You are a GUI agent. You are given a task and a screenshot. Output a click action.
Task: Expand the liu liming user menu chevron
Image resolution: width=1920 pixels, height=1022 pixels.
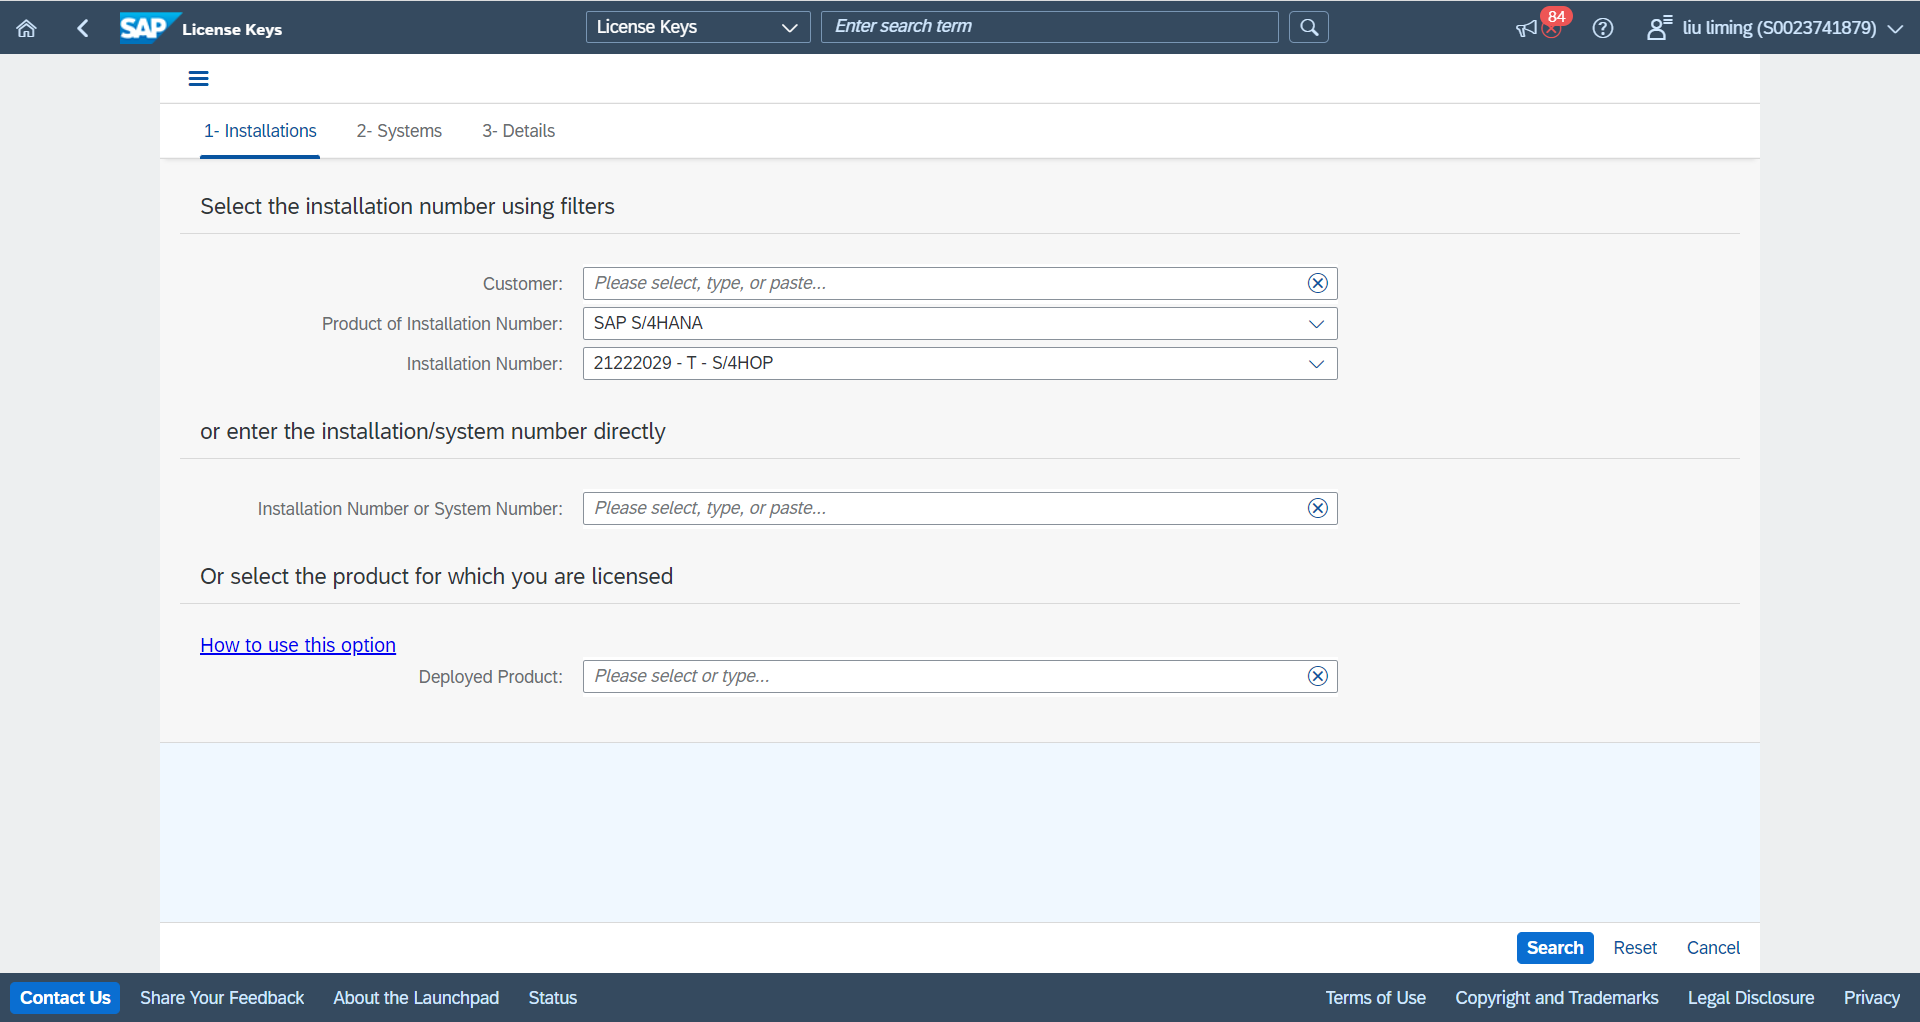coord(1895,29)
